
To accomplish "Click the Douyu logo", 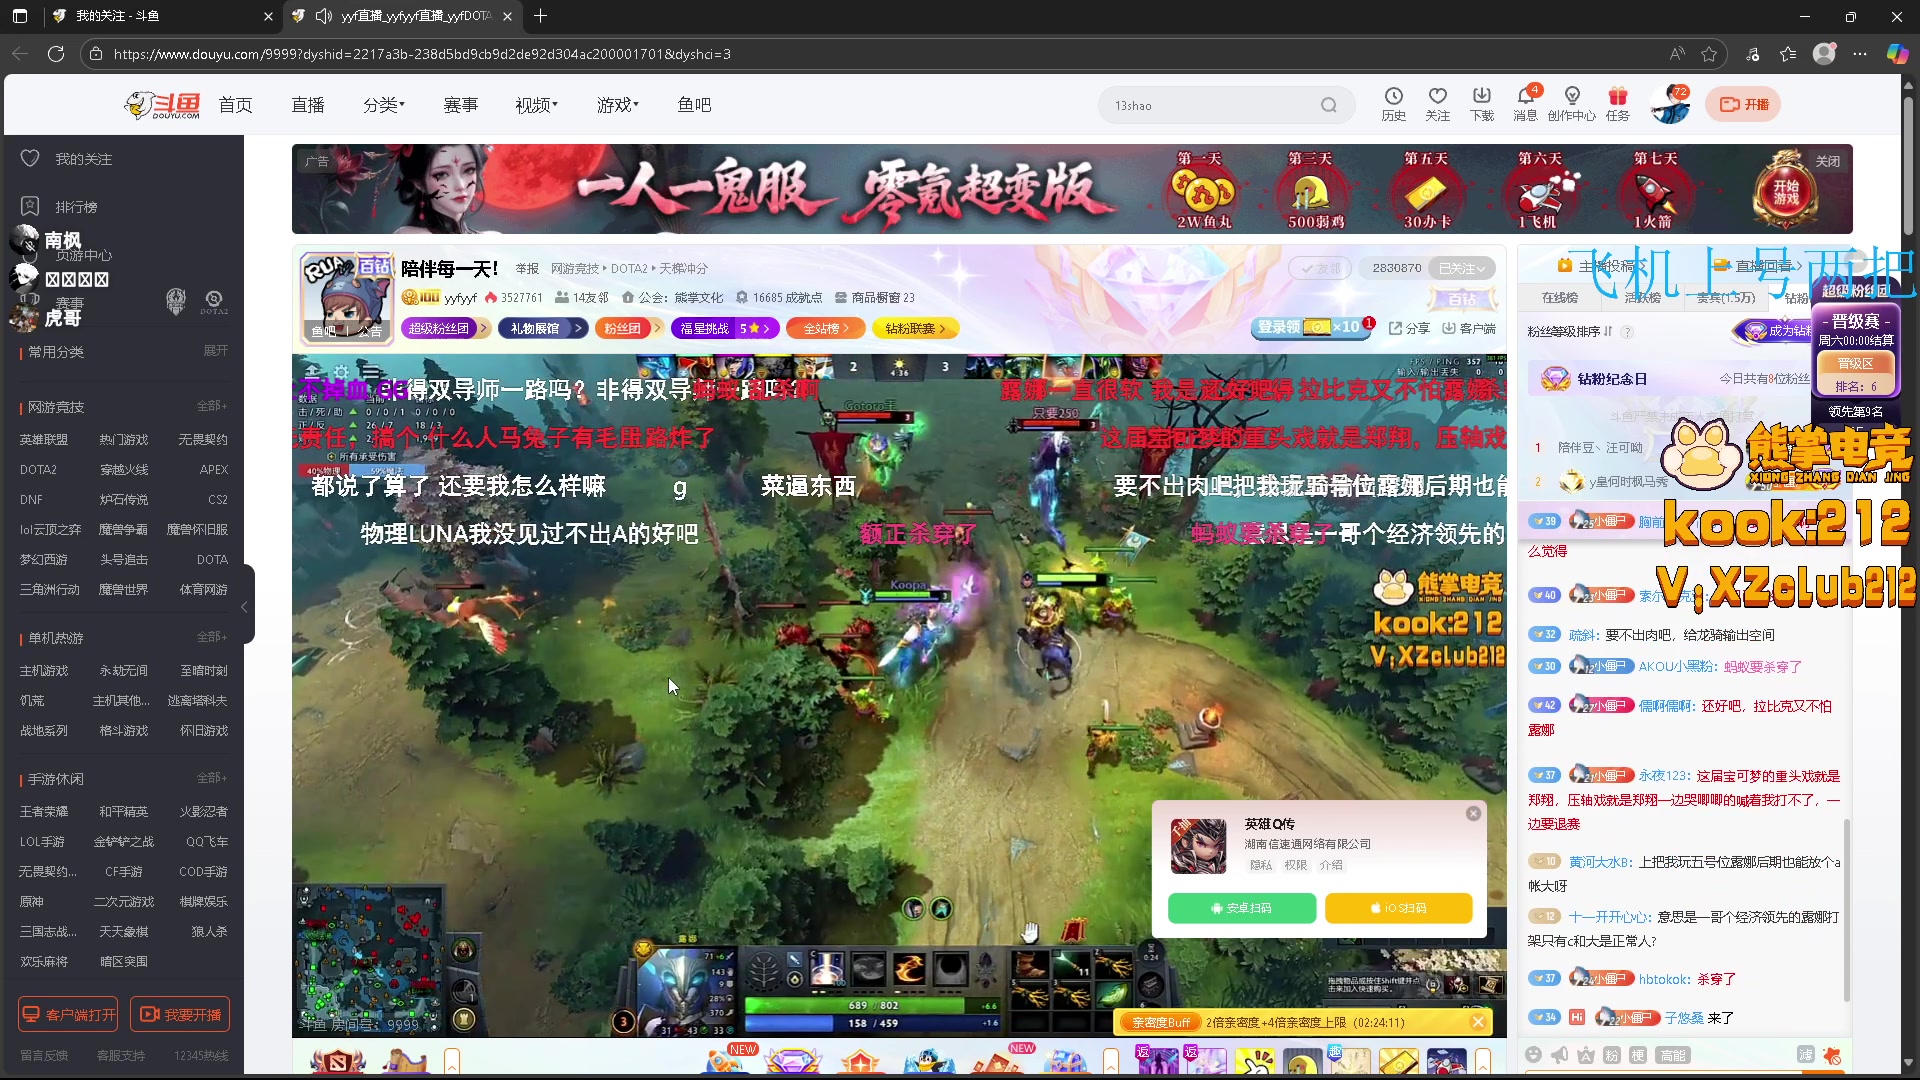I will (x=163, y=105).
